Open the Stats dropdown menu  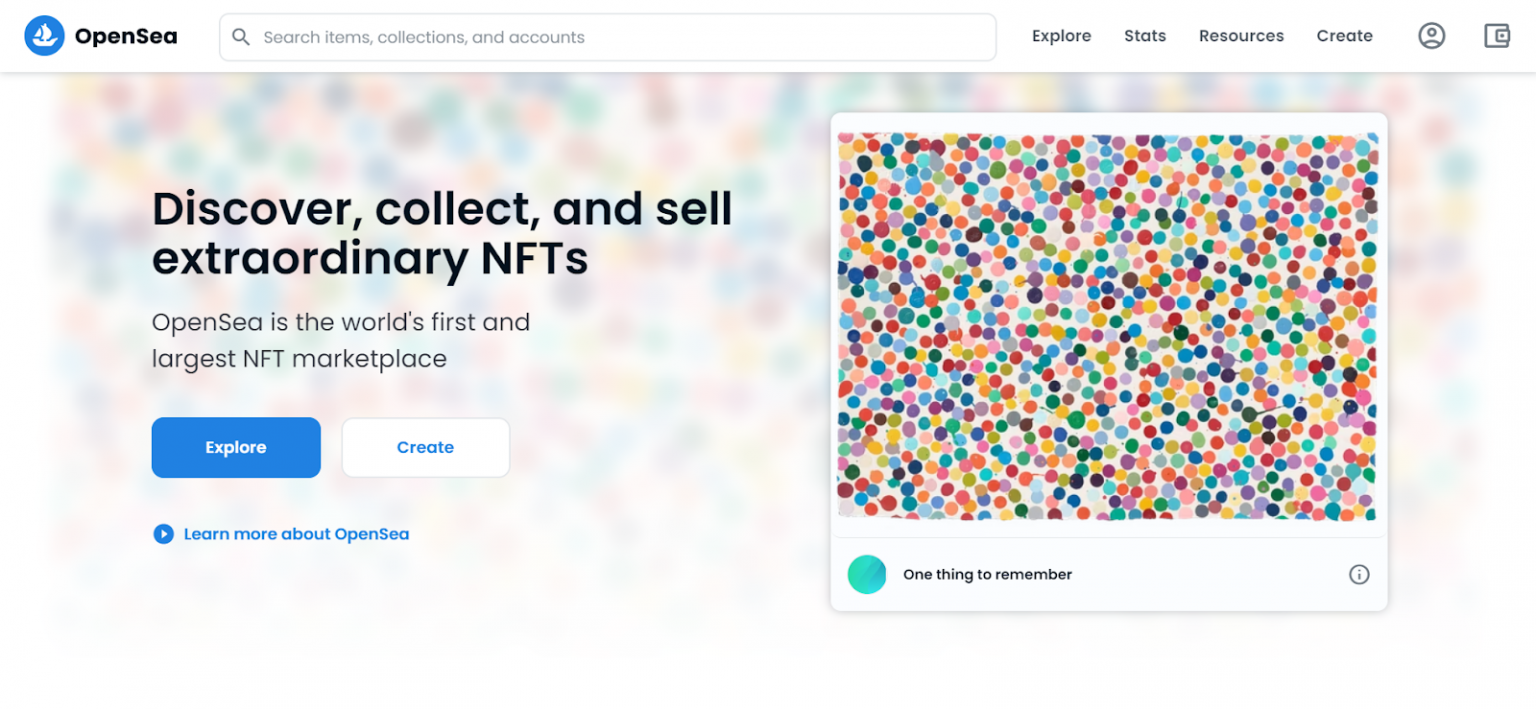1144,35
